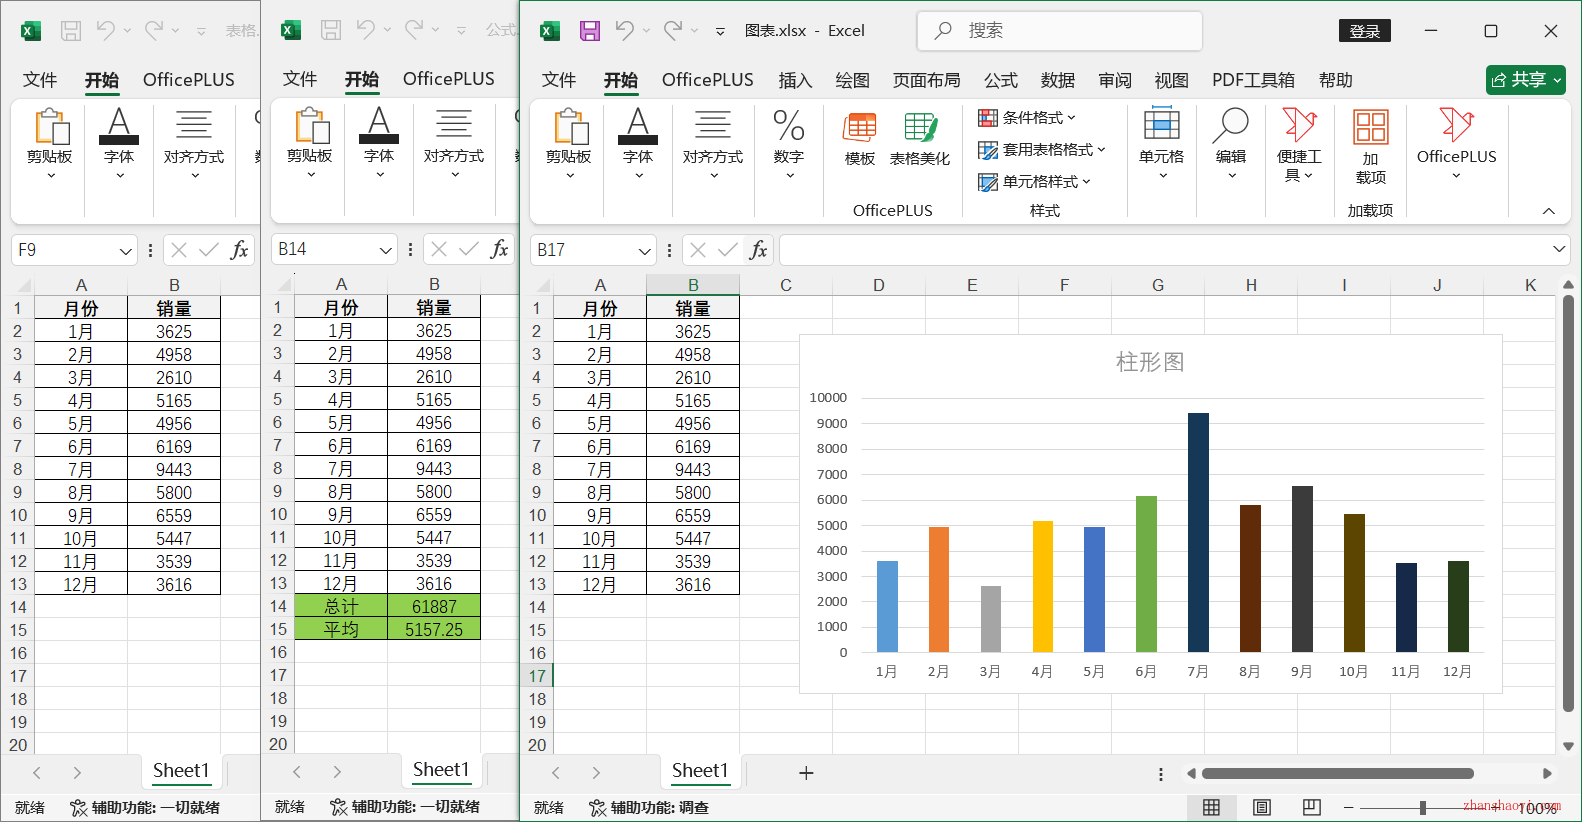Click the 加载项 add-ins icon
Image resolution: width=1582 pixels, height=822 pixels.
click(1371, 147)
